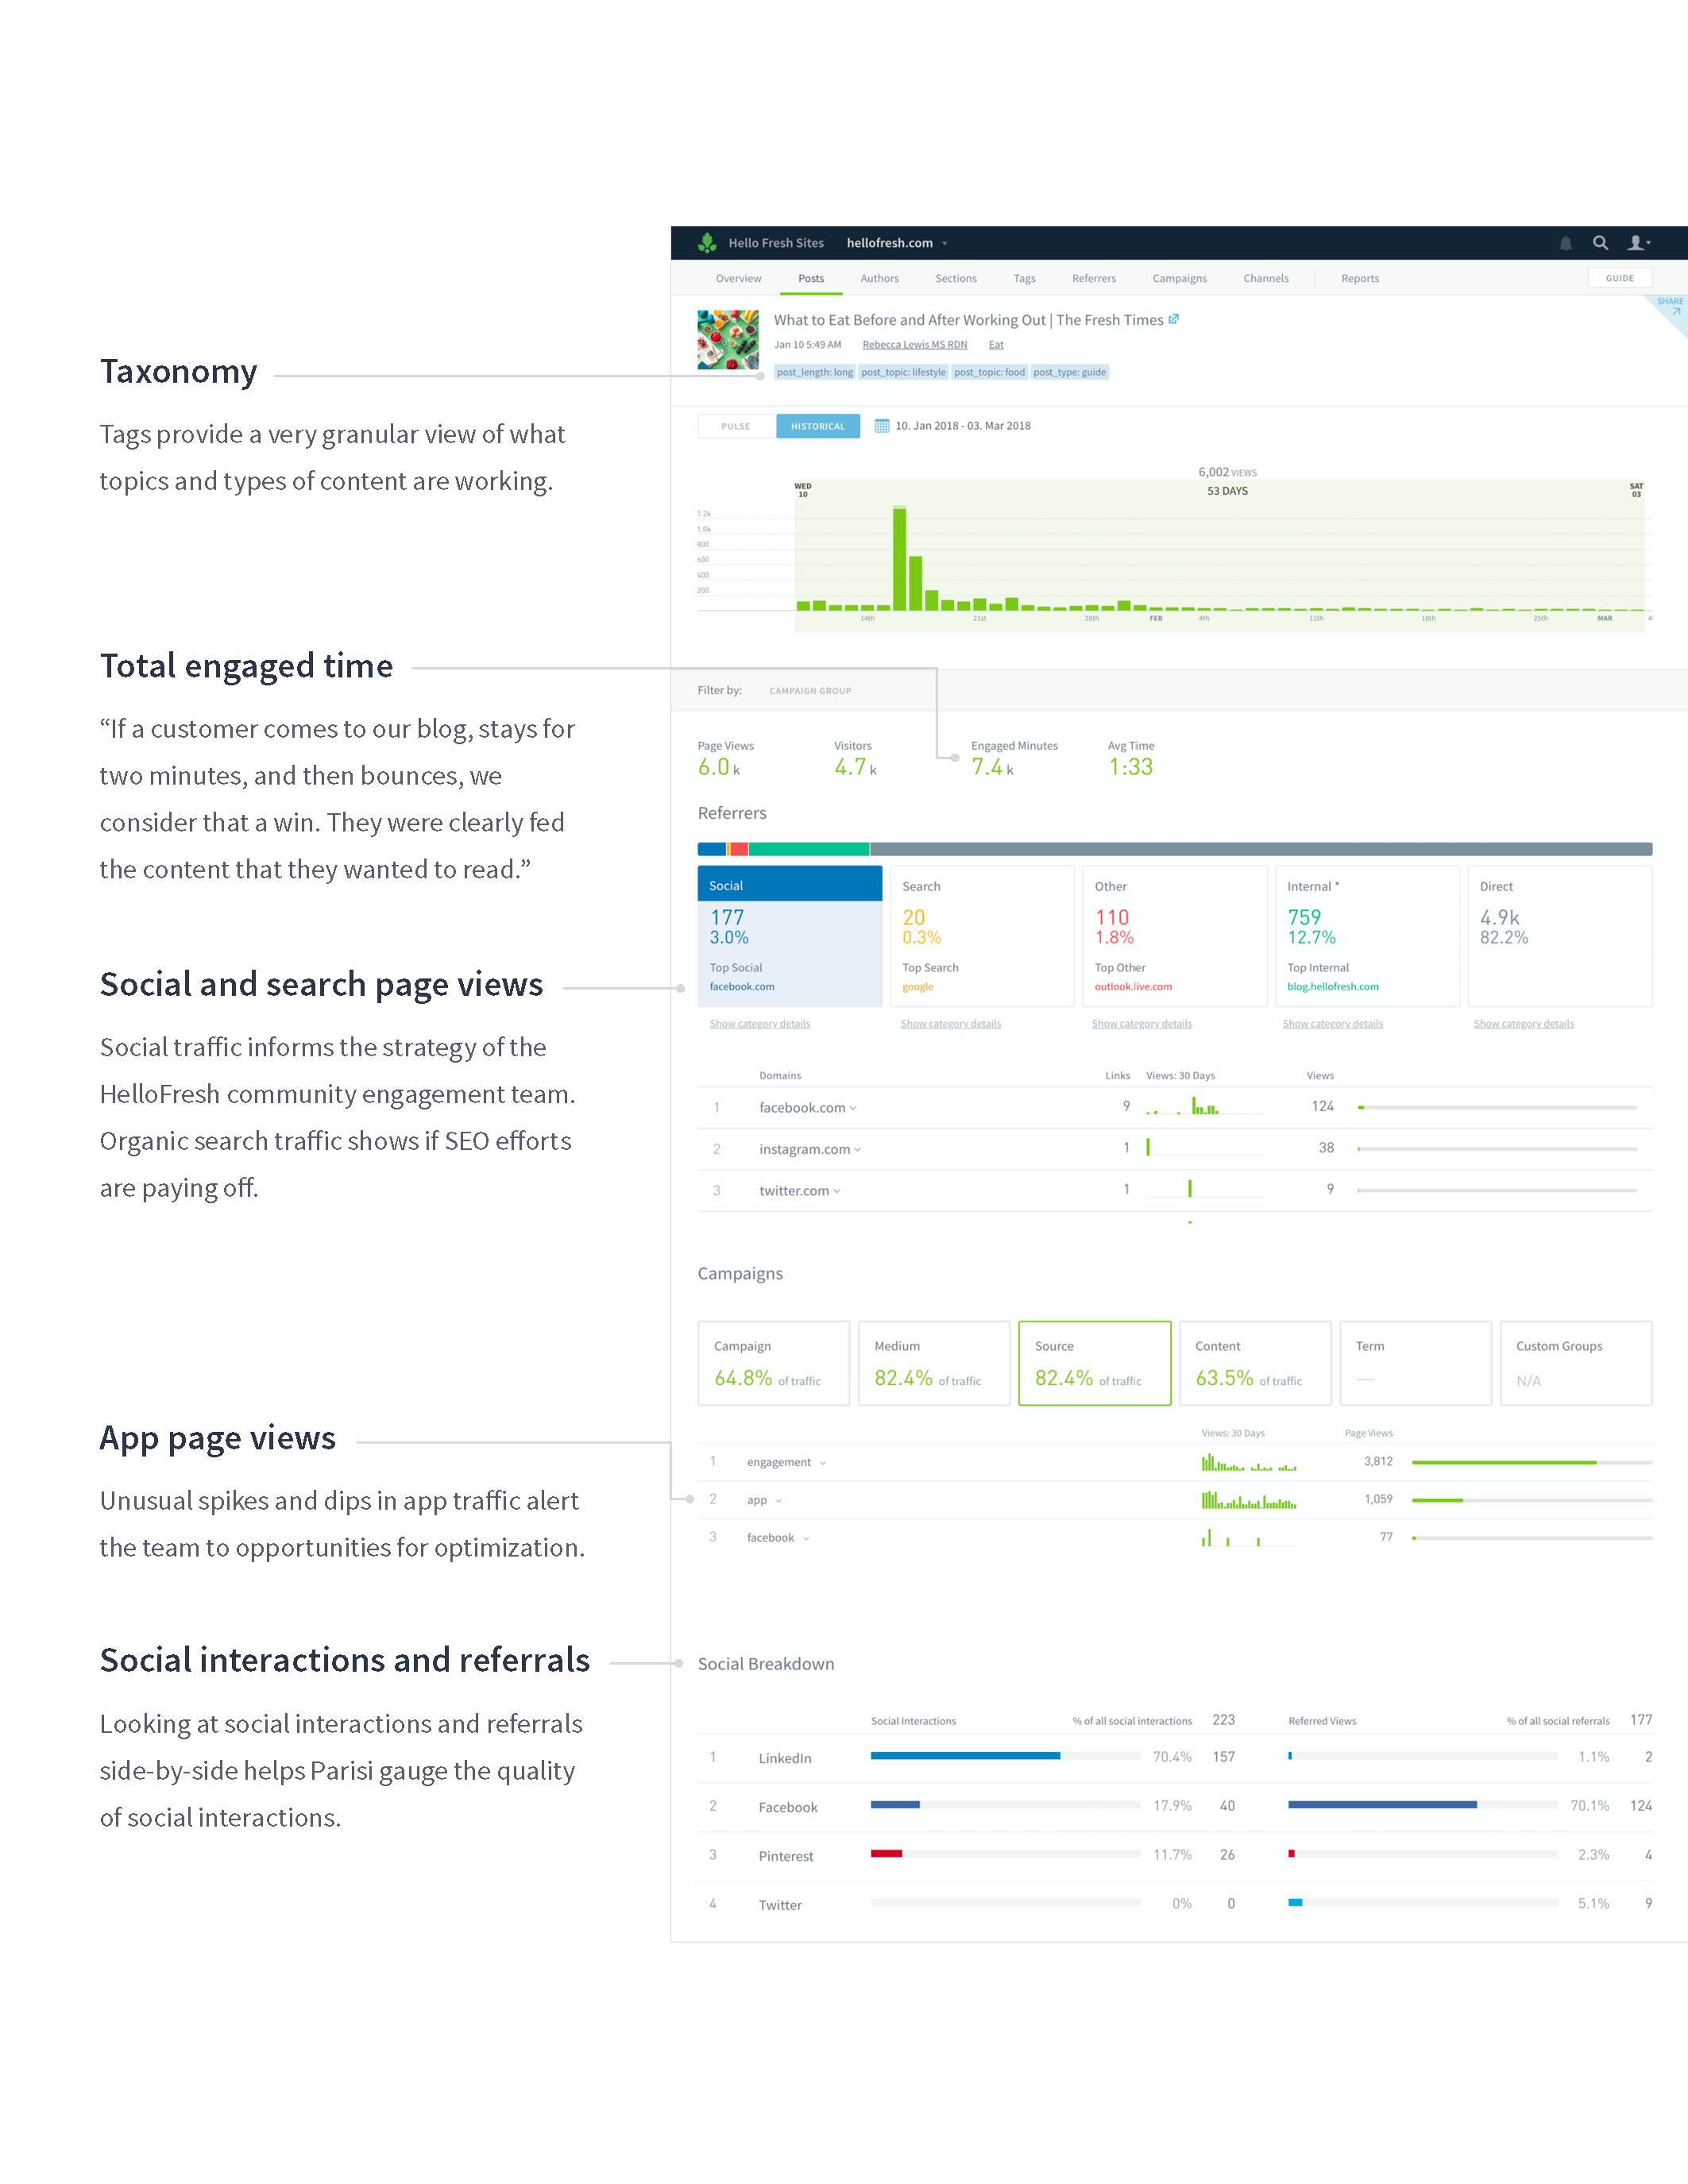Screen dimensions: 1688x2184
Task: Open the Campaigns tab
Action: pyautogui.click(x=1179, y=278)
